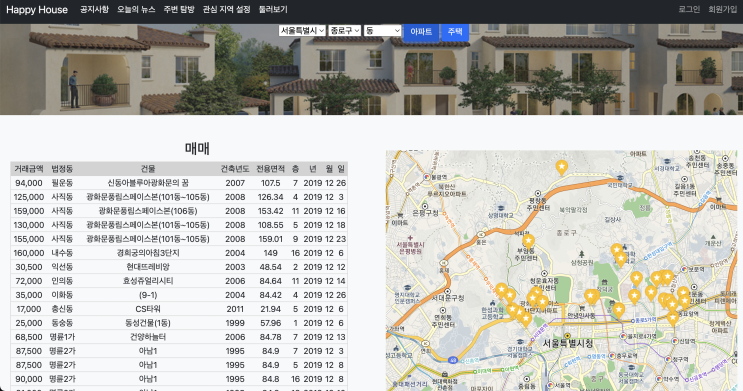Select the CS타워 row
The width and height of the screenshot is (743, 391).
click(x=179, y=309)
